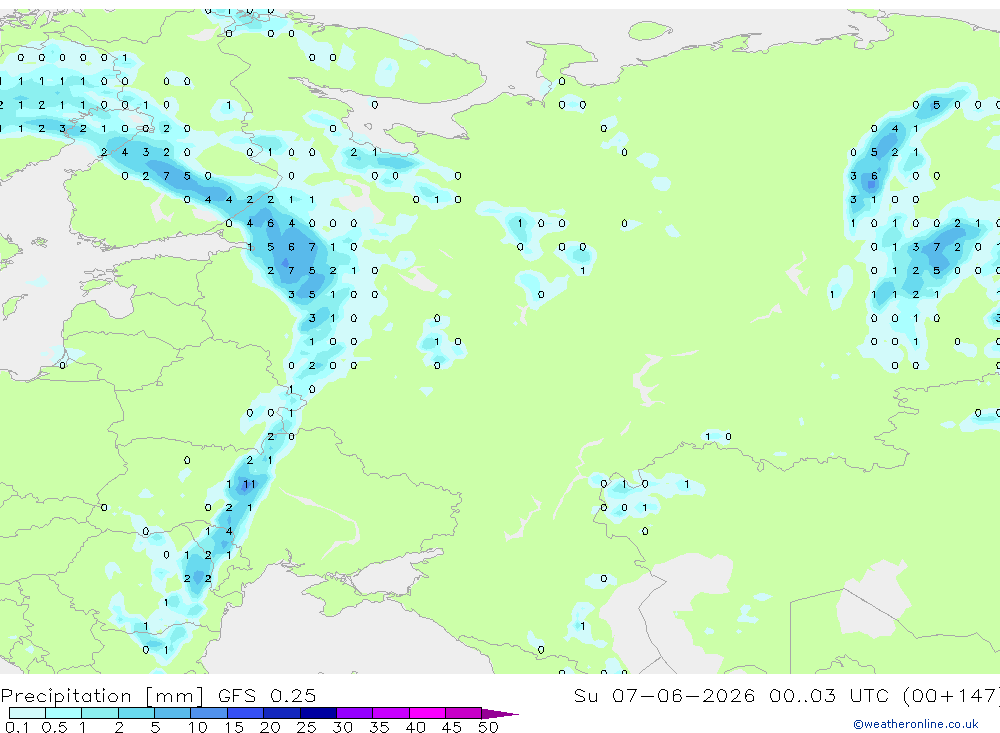This screenshot has width=1000, height=733.
Task: Click the 0.5–1 mm legend color box
Action: pyautogui.click(x=63, y=713)
